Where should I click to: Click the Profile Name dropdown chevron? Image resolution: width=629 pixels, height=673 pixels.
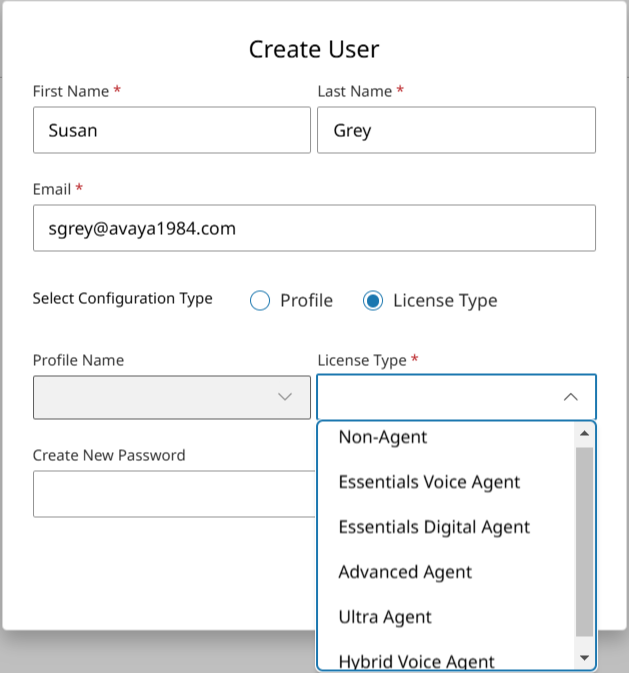click(285, 397)
